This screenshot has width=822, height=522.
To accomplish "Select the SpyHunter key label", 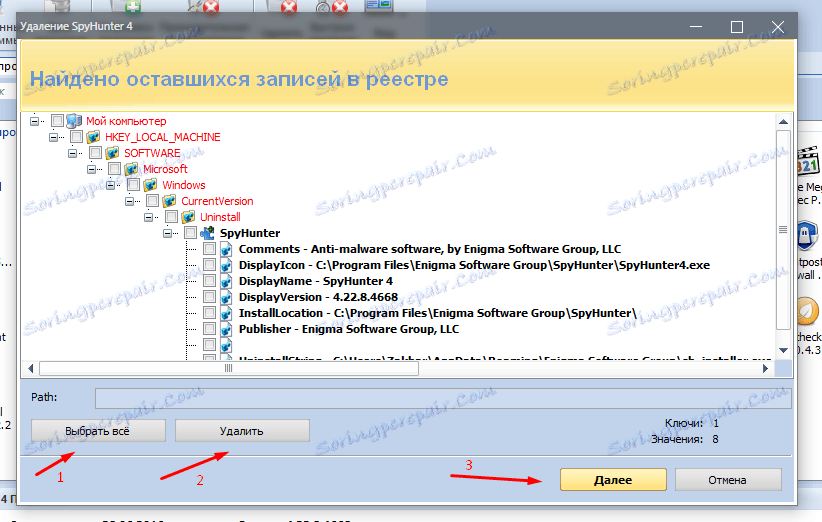I will (250, 233).
